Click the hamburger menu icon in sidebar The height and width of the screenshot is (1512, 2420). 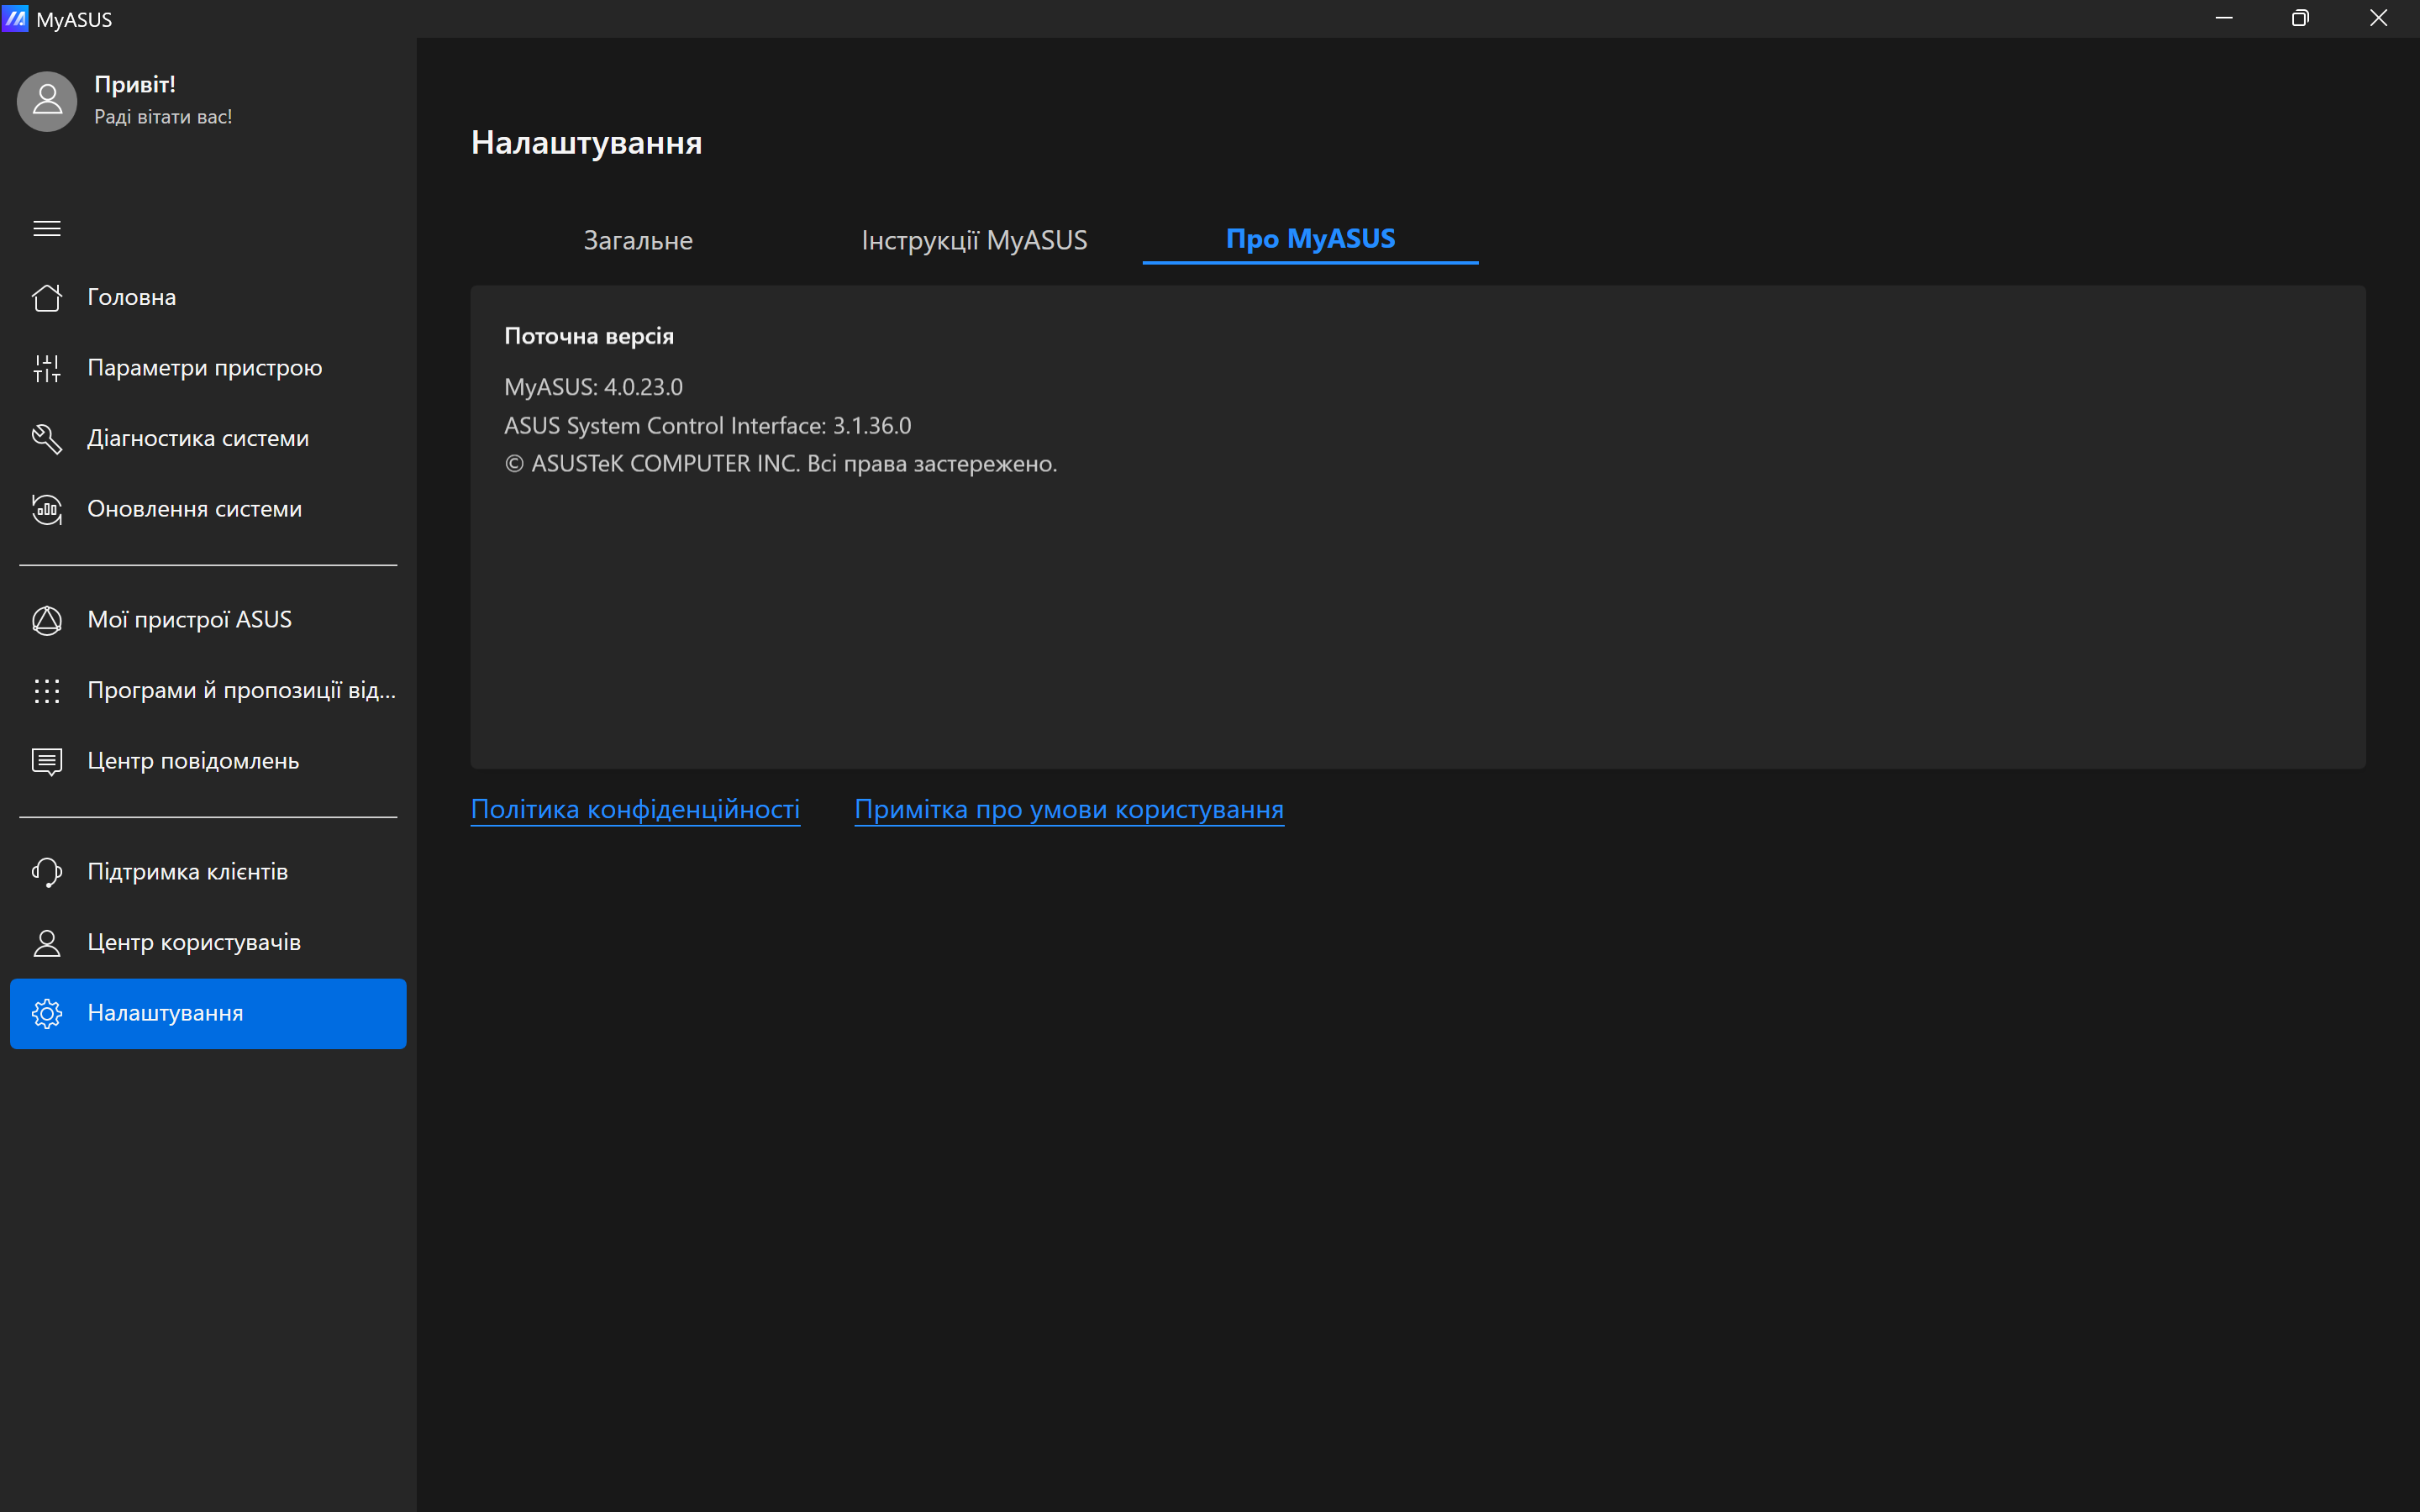47,228
